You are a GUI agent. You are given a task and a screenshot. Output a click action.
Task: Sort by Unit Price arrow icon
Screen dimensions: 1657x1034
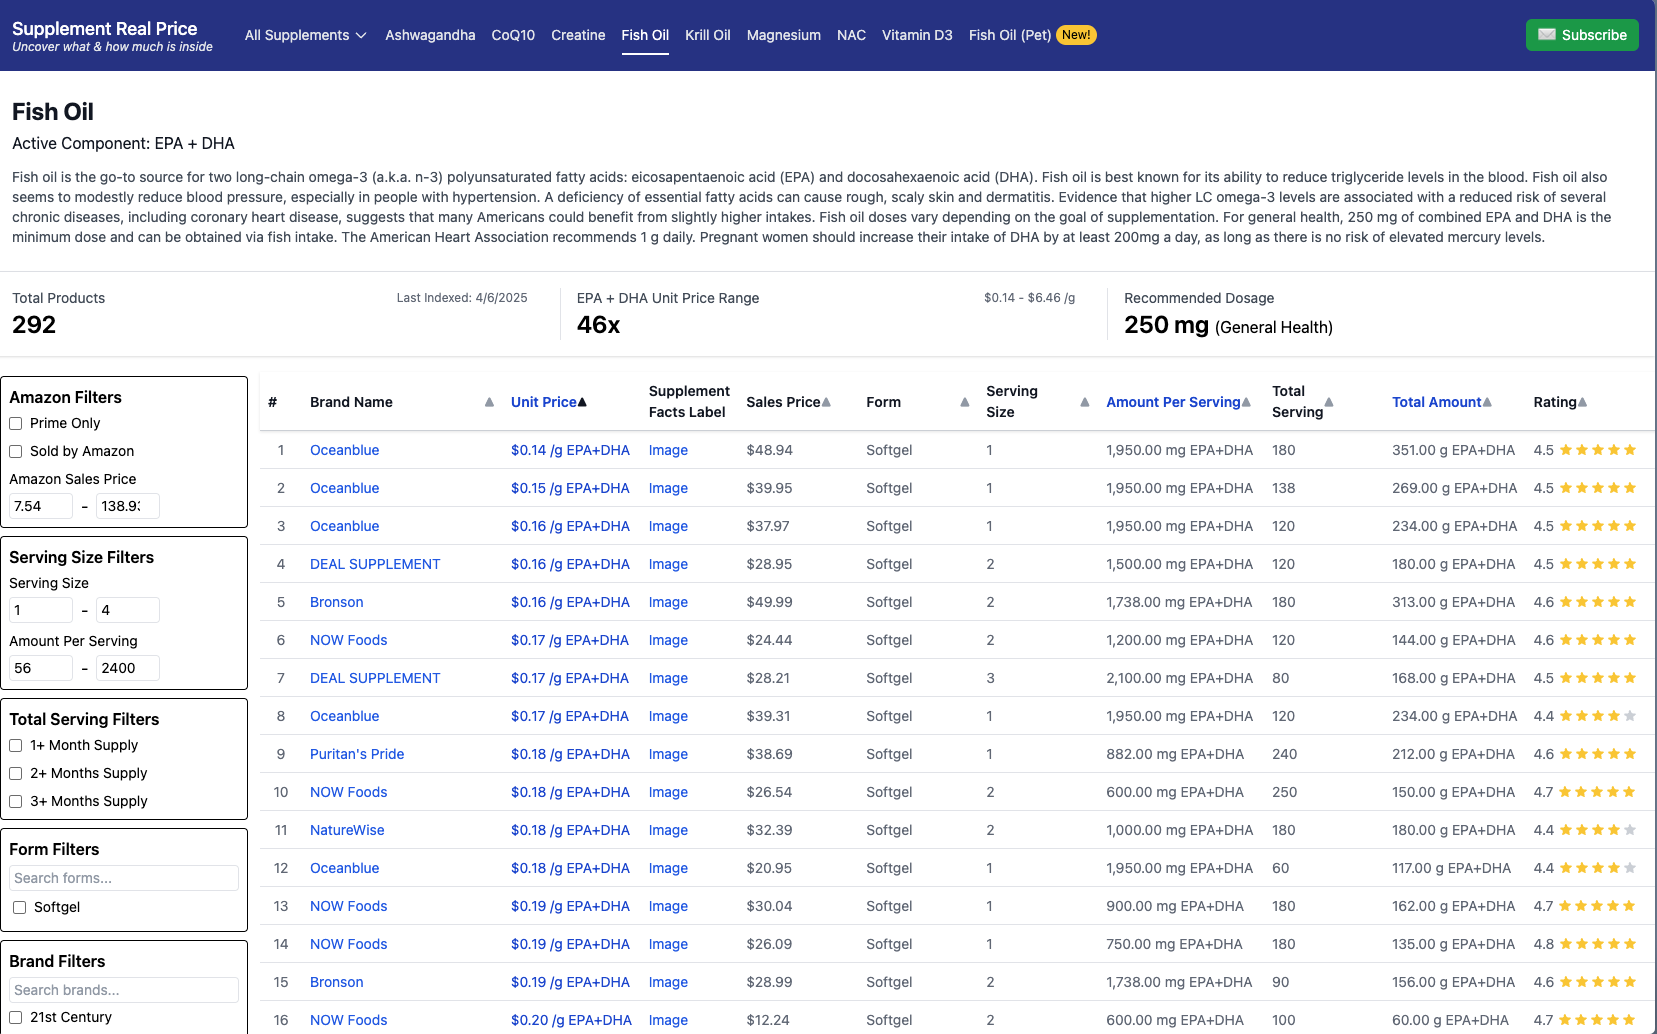(x=582, y=402)
